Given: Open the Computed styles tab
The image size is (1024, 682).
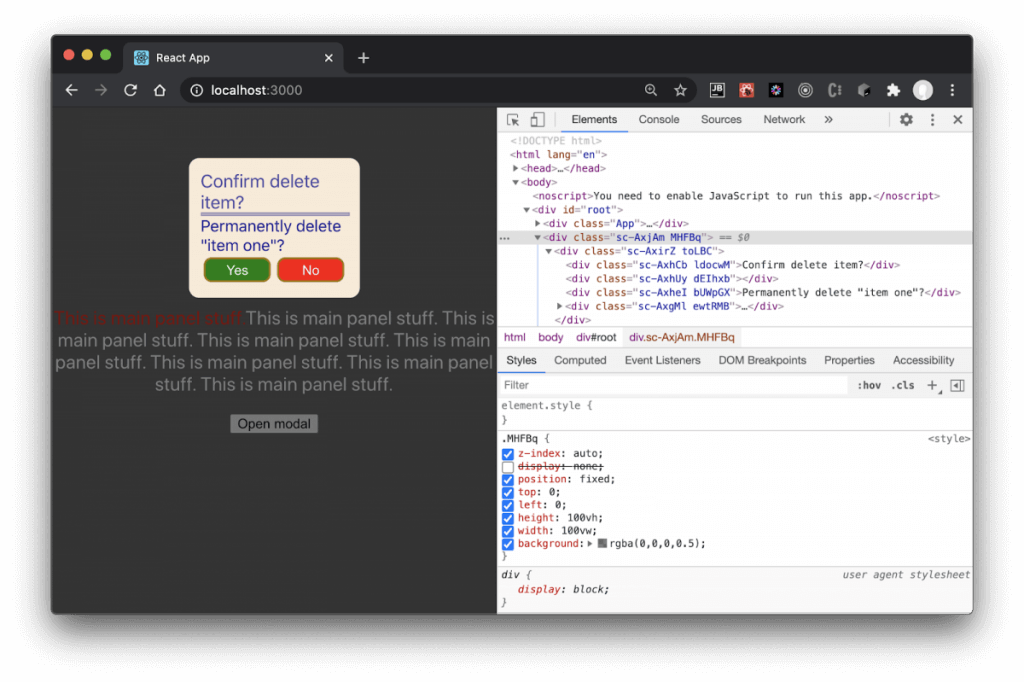Looking at the screenshot, I should point(580,360).
